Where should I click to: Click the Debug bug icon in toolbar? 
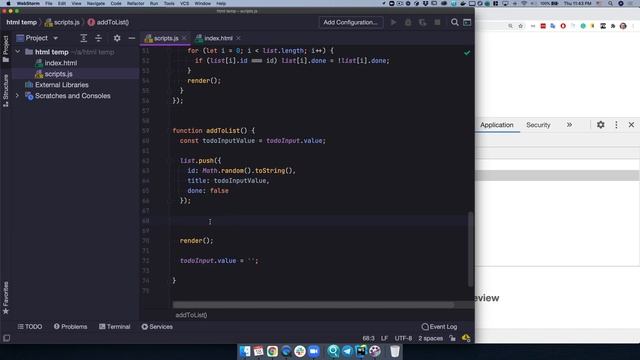[408, 22]
